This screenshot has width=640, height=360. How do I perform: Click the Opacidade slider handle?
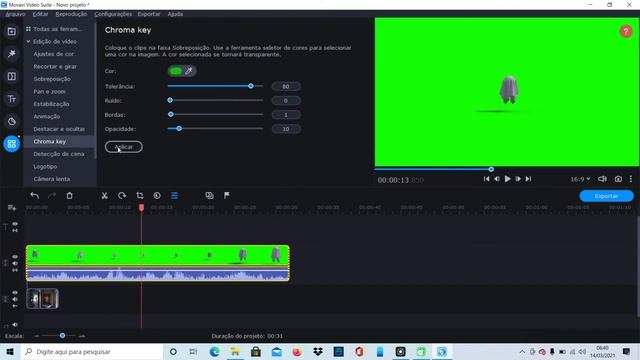179,129
